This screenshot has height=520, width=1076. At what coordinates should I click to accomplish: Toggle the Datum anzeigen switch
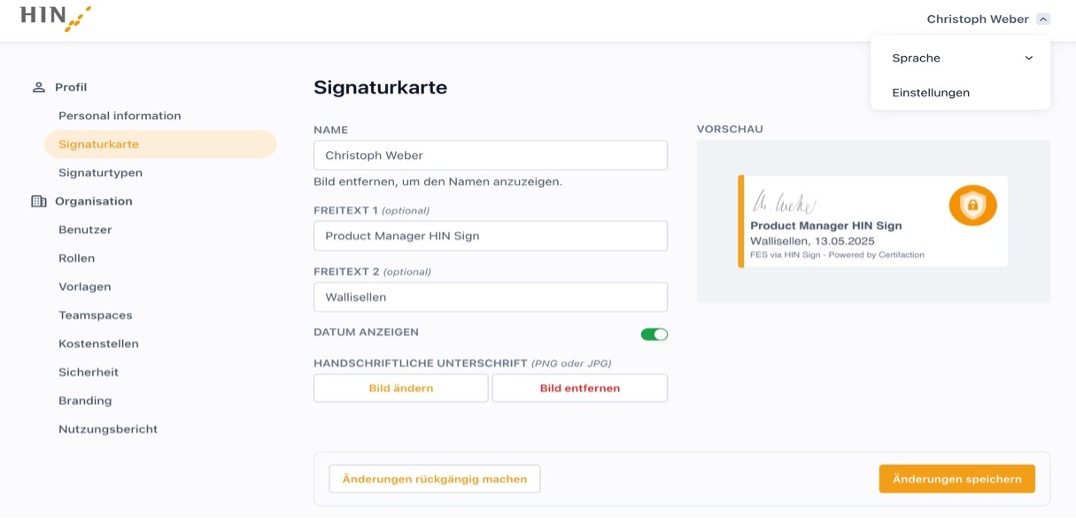(x=654, y=334)
